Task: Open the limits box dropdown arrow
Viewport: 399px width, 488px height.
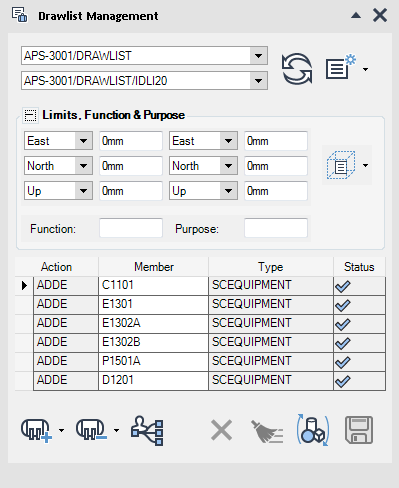Action: coord(366,165)
